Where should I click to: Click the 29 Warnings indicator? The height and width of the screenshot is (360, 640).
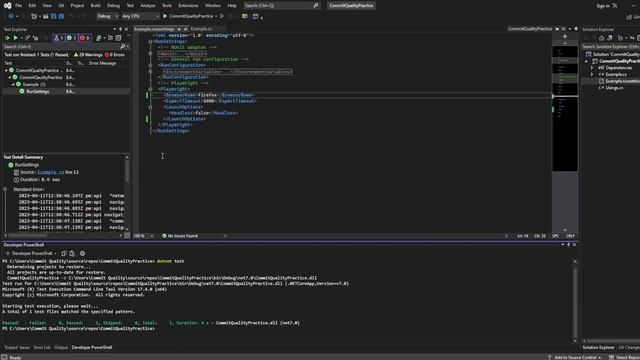click(x=88, y=55)
